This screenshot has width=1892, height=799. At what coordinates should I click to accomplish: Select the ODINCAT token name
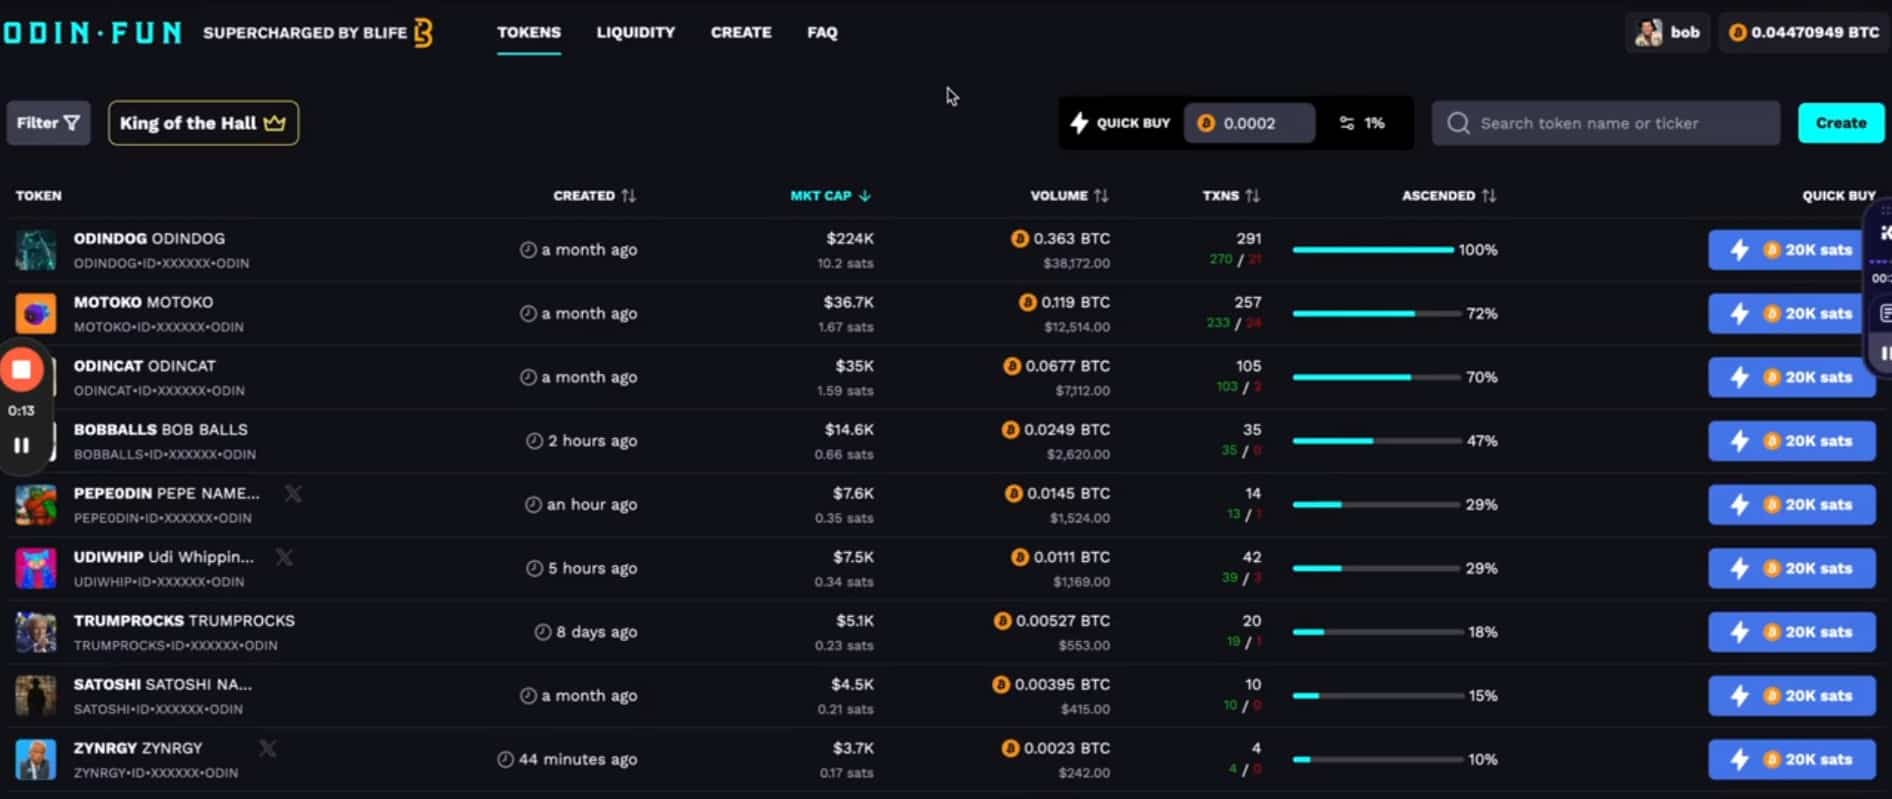click(x=144, y=366)
